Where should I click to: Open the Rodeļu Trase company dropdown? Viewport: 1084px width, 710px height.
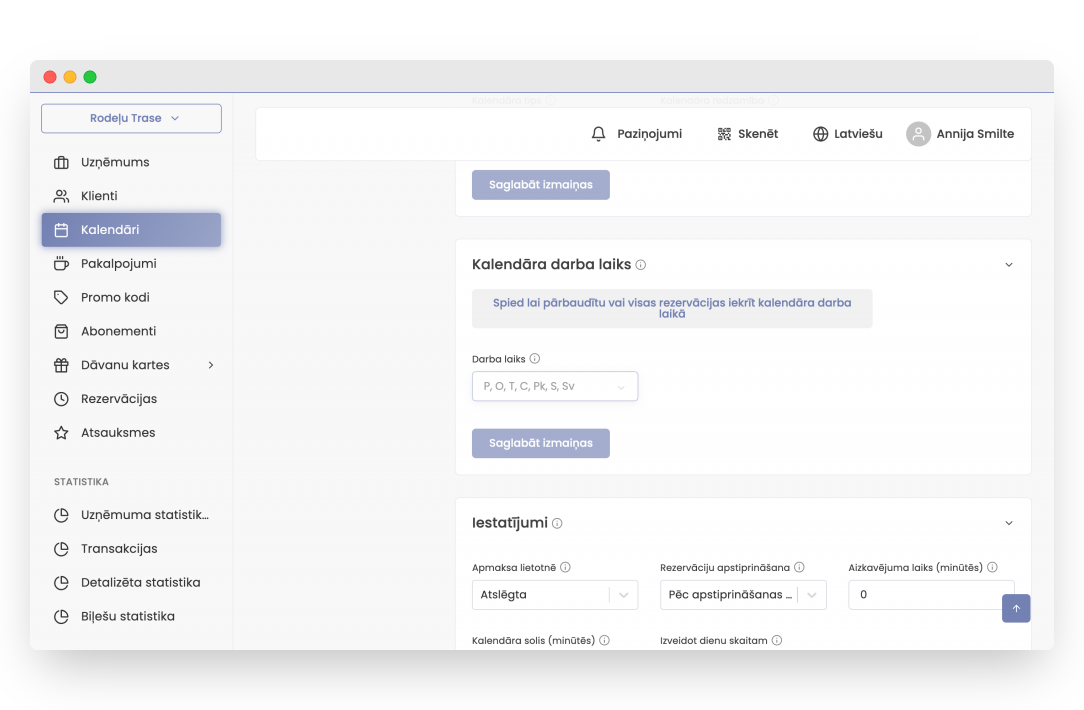pyautogui.click(x=131, y=118)
